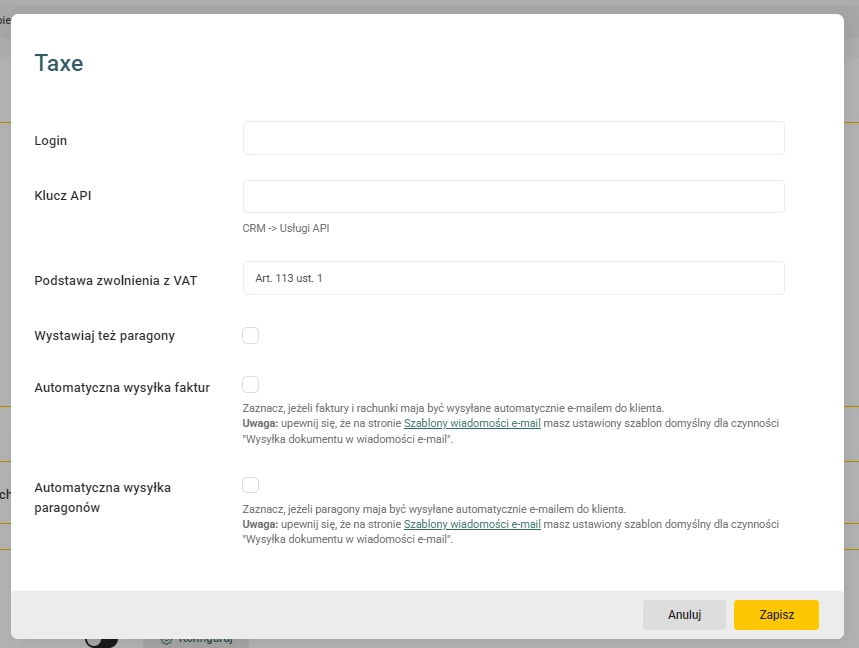This screenshot has height=648, width=859.
Task: Click the Automatyczna wysyłka paragonów label
Action: coord(102,497)
